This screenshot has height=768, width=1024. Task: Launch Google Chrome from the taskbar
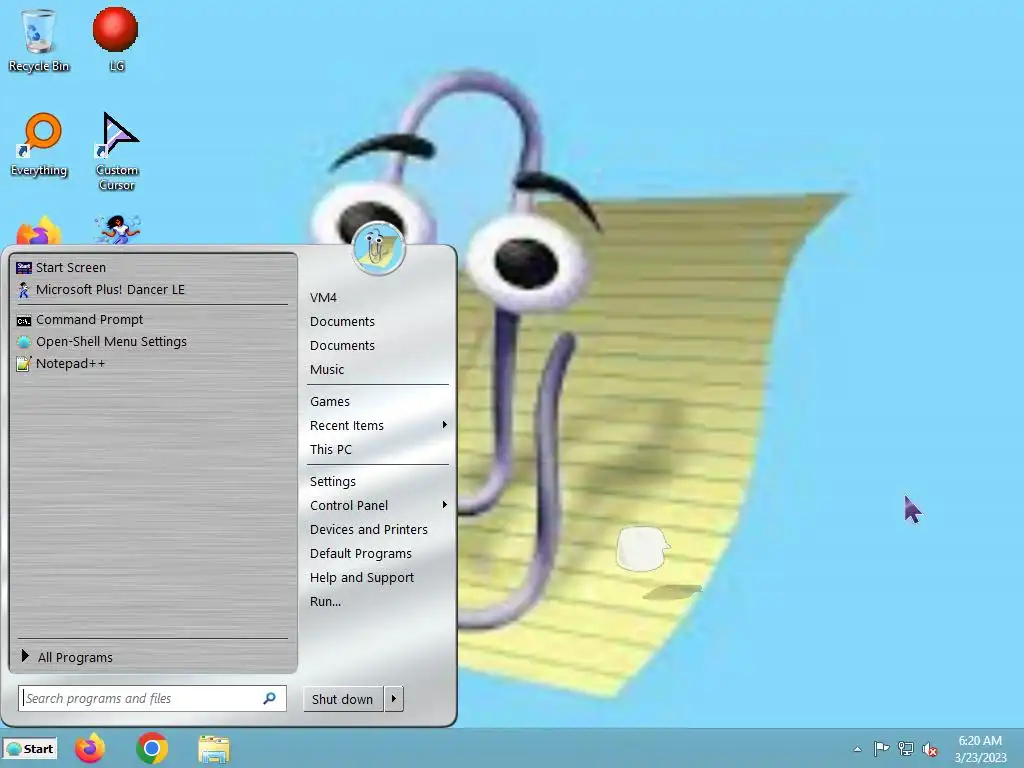coord(152,748)
